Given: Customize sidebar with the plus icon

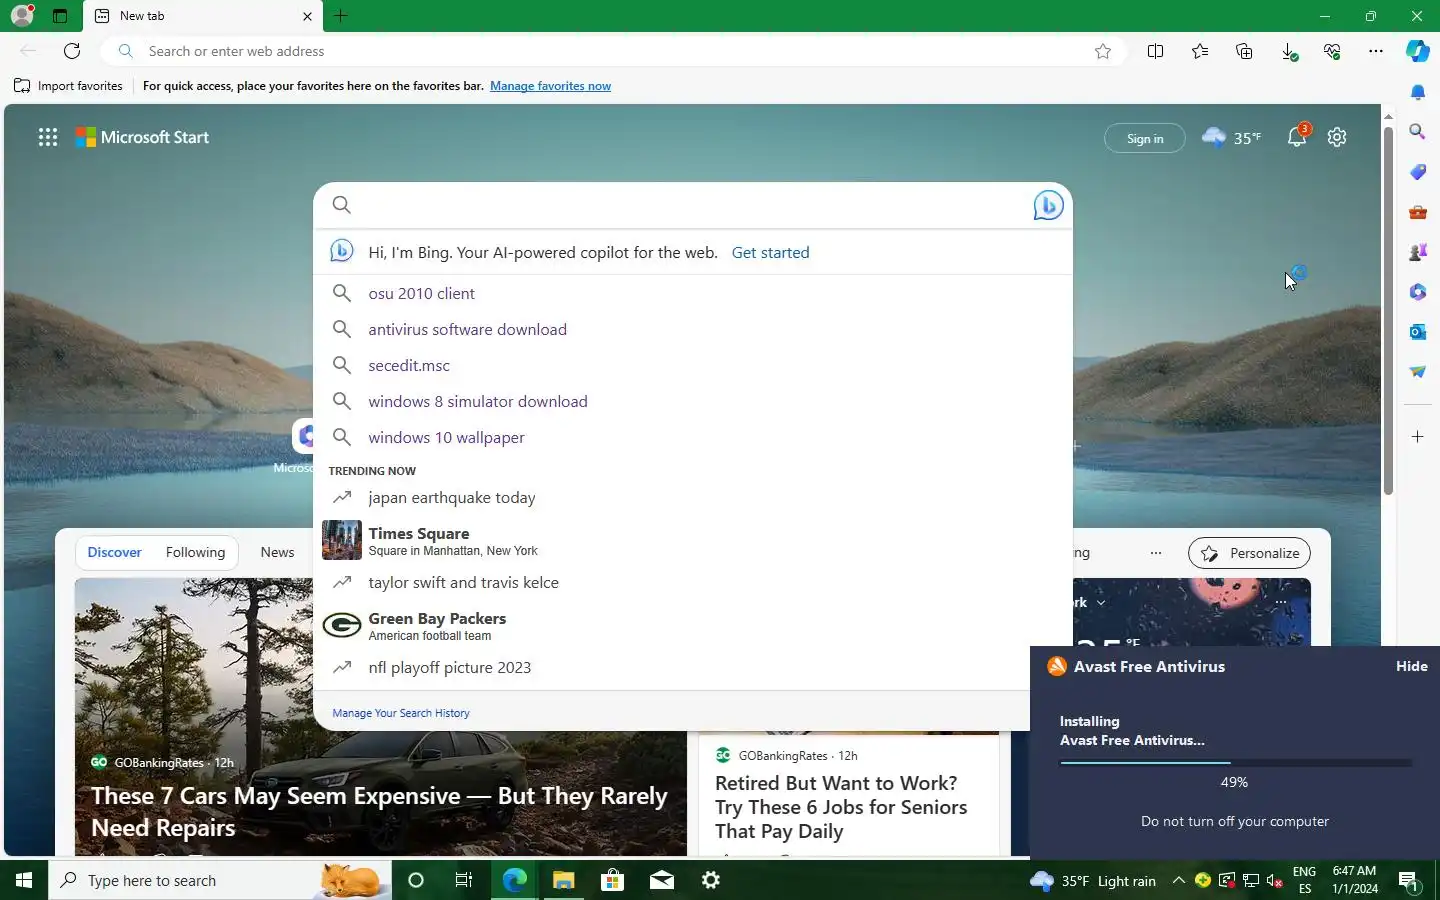Looking at the screenshot, I should [1418, 437].
